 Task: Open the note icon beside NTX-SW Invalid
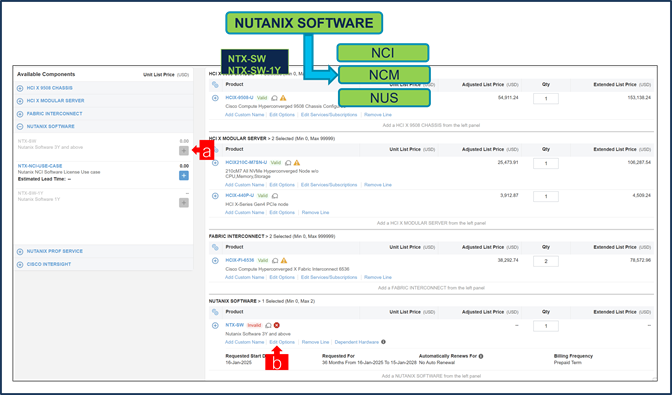pyautogui.click(x=268, y=325)
